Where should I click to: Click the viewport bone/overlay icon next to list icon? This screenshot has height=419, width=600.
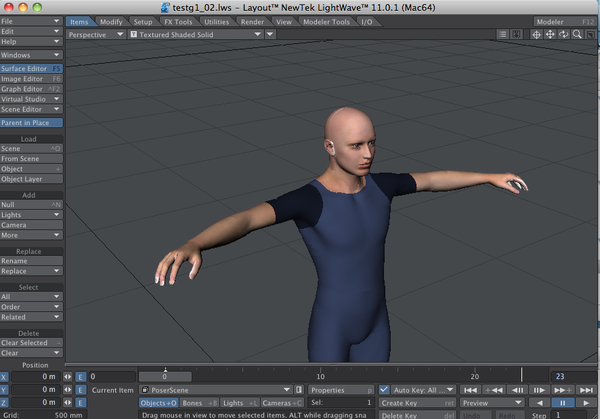[516, 35]
